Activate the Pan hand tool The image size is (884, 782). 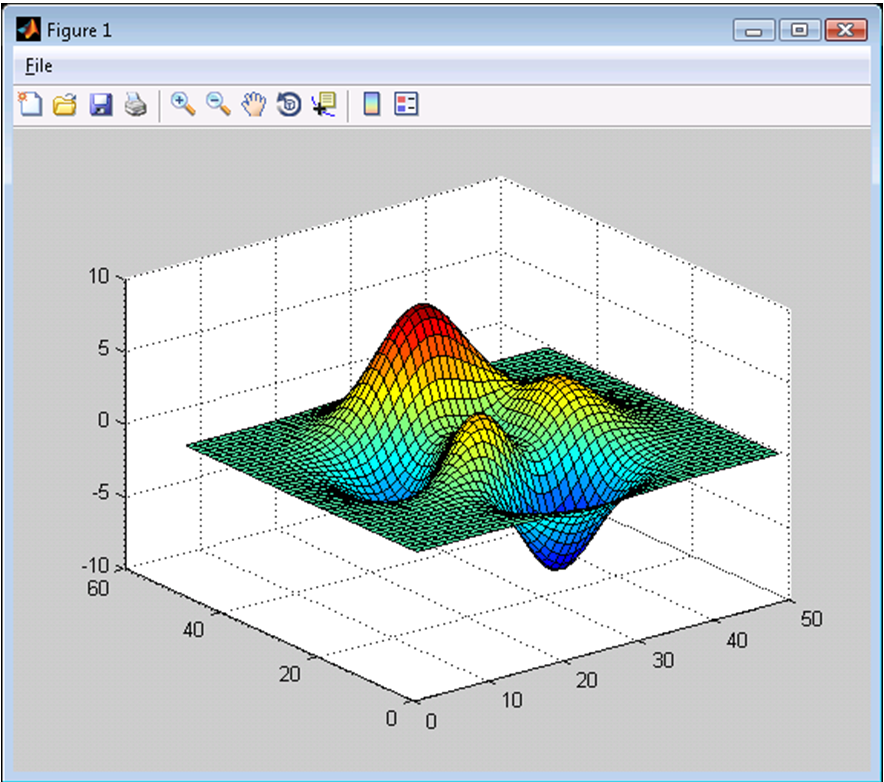(254, 104)
